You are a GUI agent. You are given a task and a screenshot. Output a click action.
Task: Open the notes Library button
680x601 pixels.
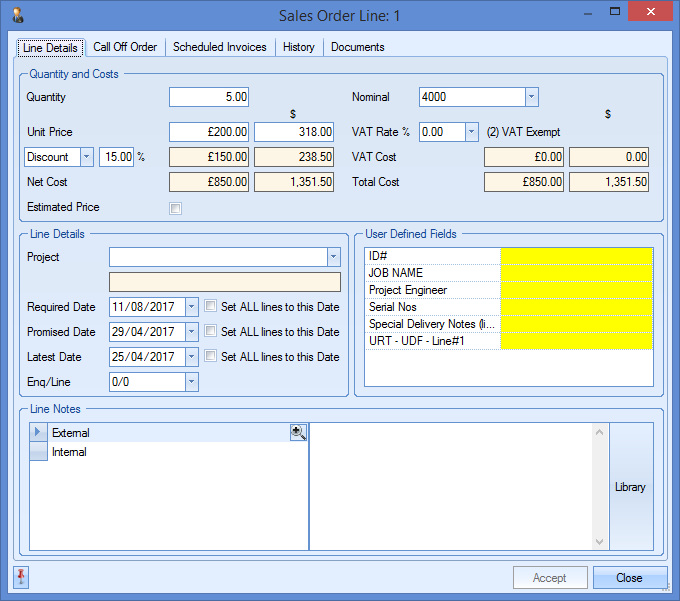630,487
